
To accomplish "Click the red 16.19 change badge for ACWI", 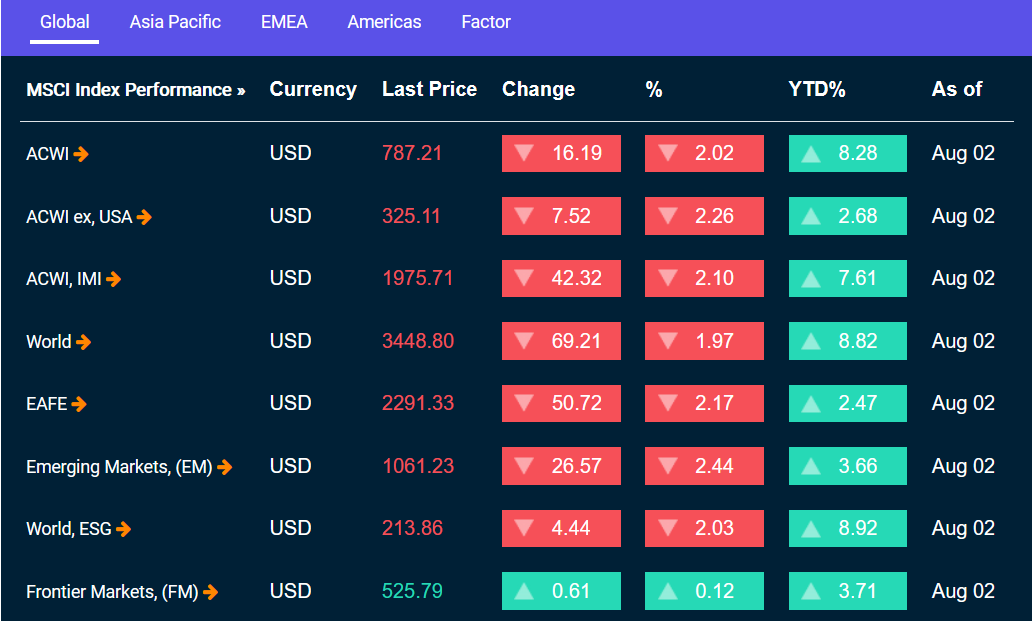I will pos(561,154).
